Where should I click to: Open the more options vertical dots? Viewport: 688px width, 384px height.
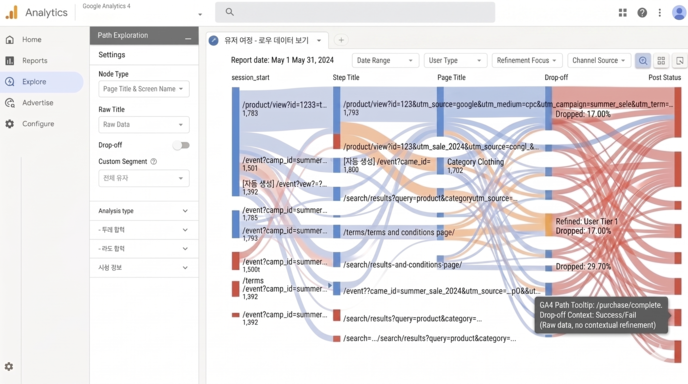pyautogui.click(x=659, y=13)
